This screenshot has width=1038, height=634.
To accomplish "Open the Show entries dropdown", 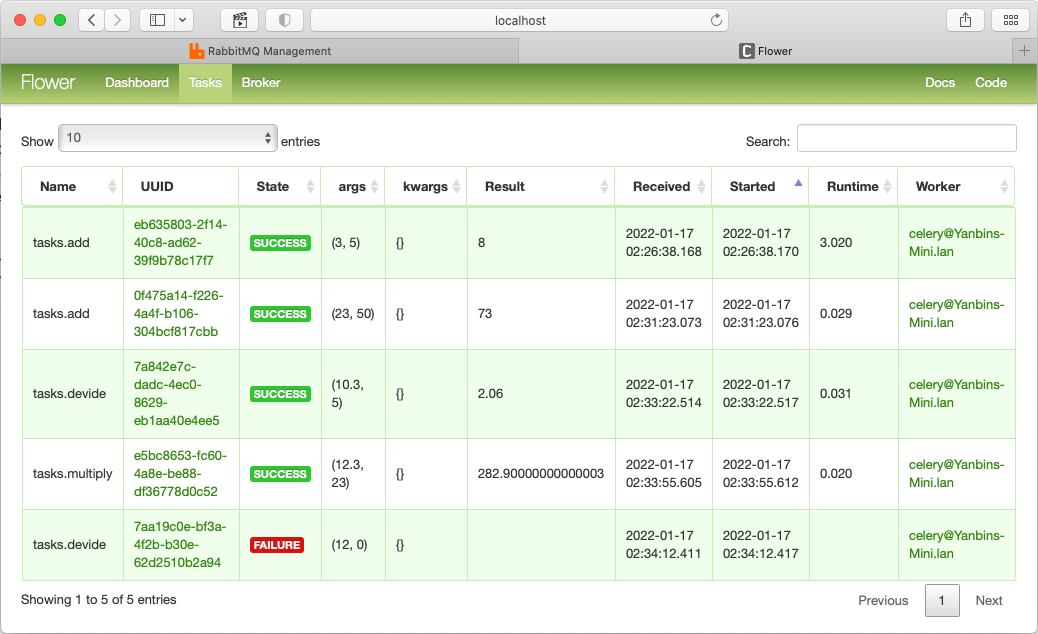I will 167,138.
